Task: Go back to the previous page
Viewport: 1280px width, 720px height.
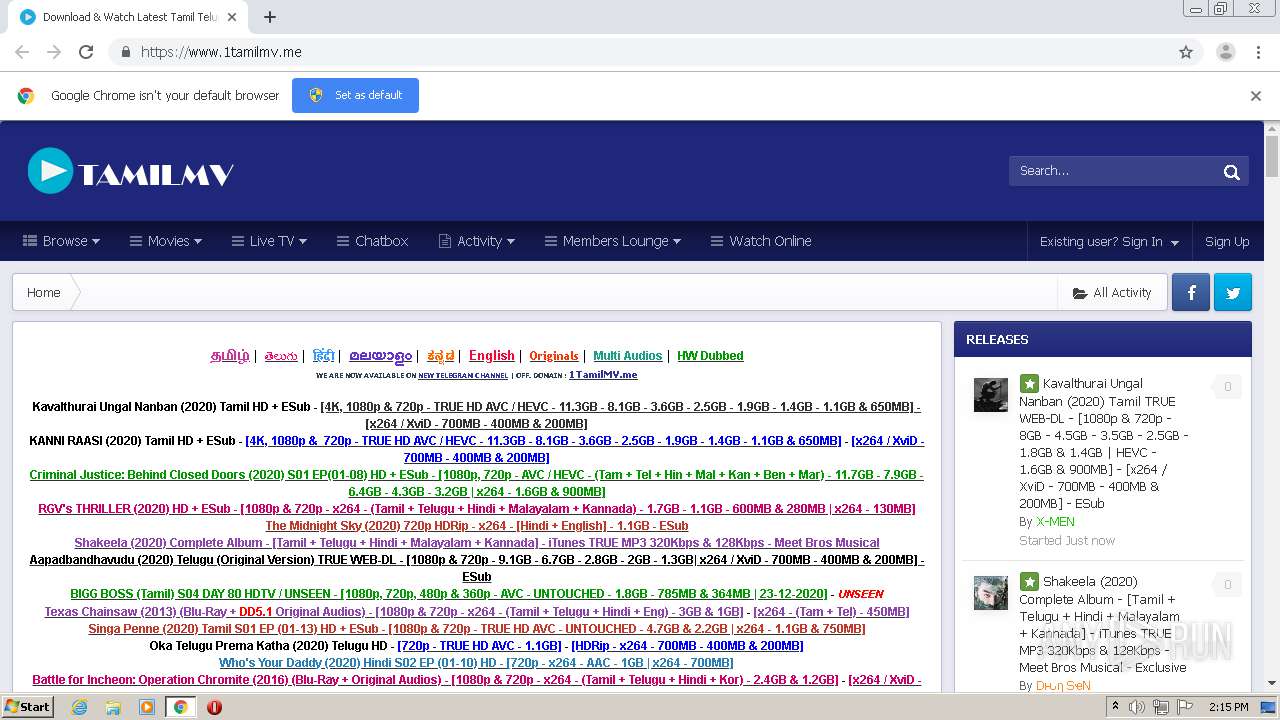Action: coord(22,52)
